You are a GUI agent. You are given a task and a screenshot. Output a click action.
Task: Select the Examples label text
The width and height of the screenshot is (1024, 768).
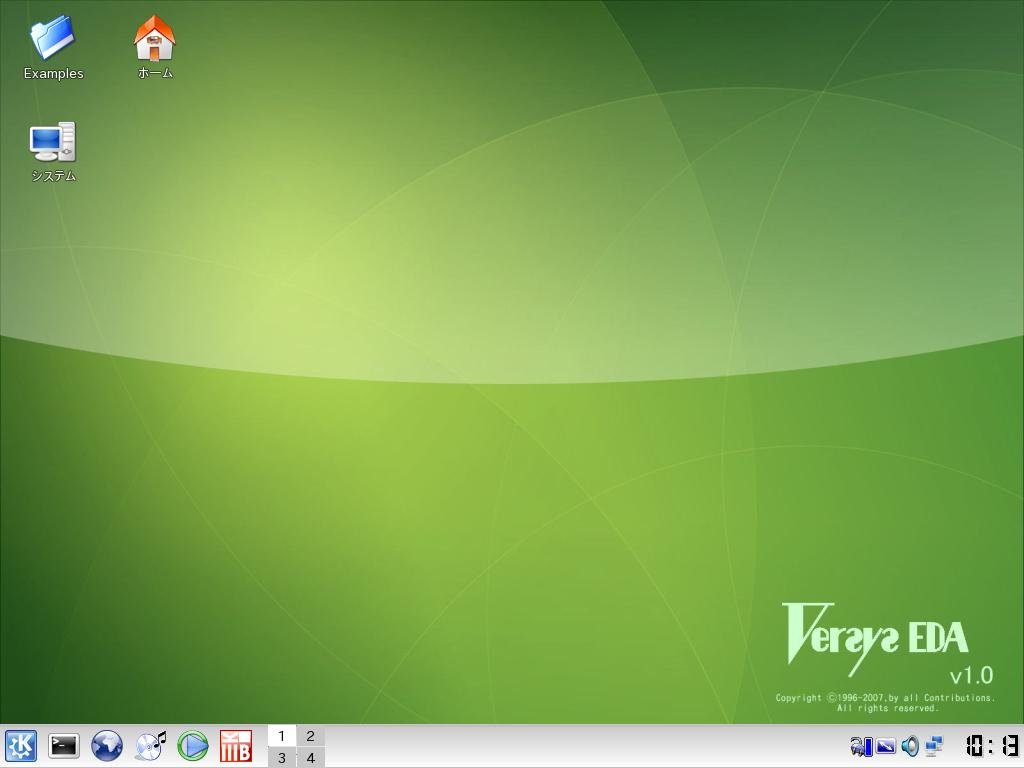[x=54, y=74]
